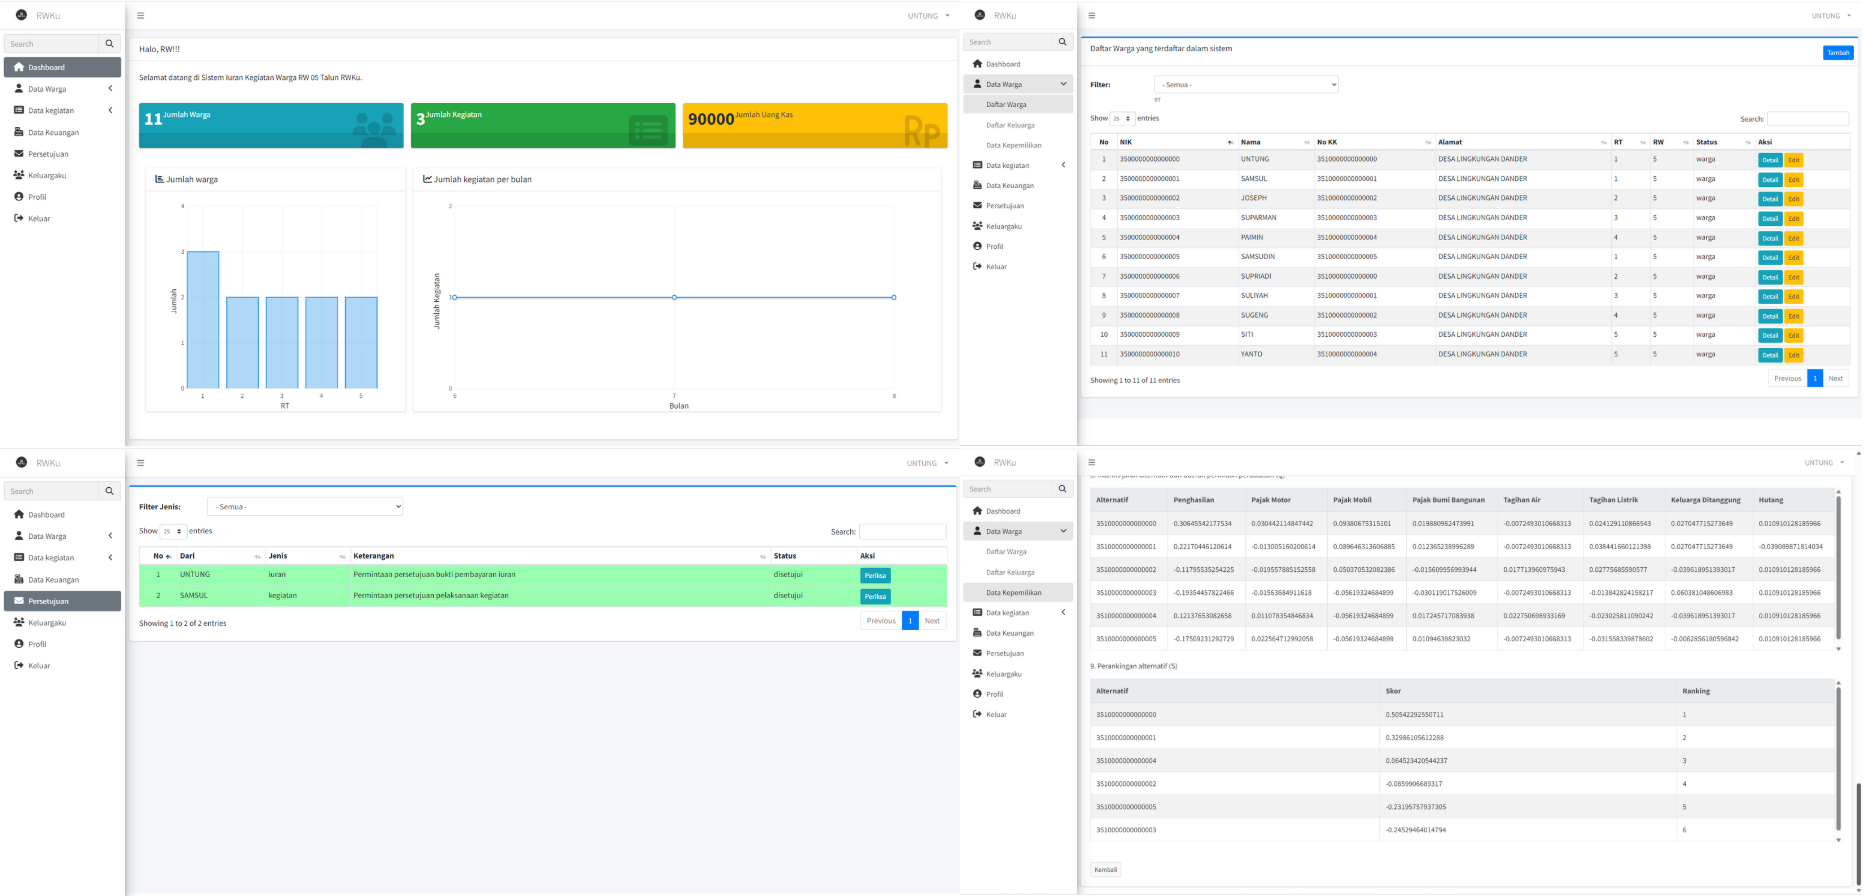Open the highlighted Dashboard home menu item

pyautogui.click(x=62, y=67)
